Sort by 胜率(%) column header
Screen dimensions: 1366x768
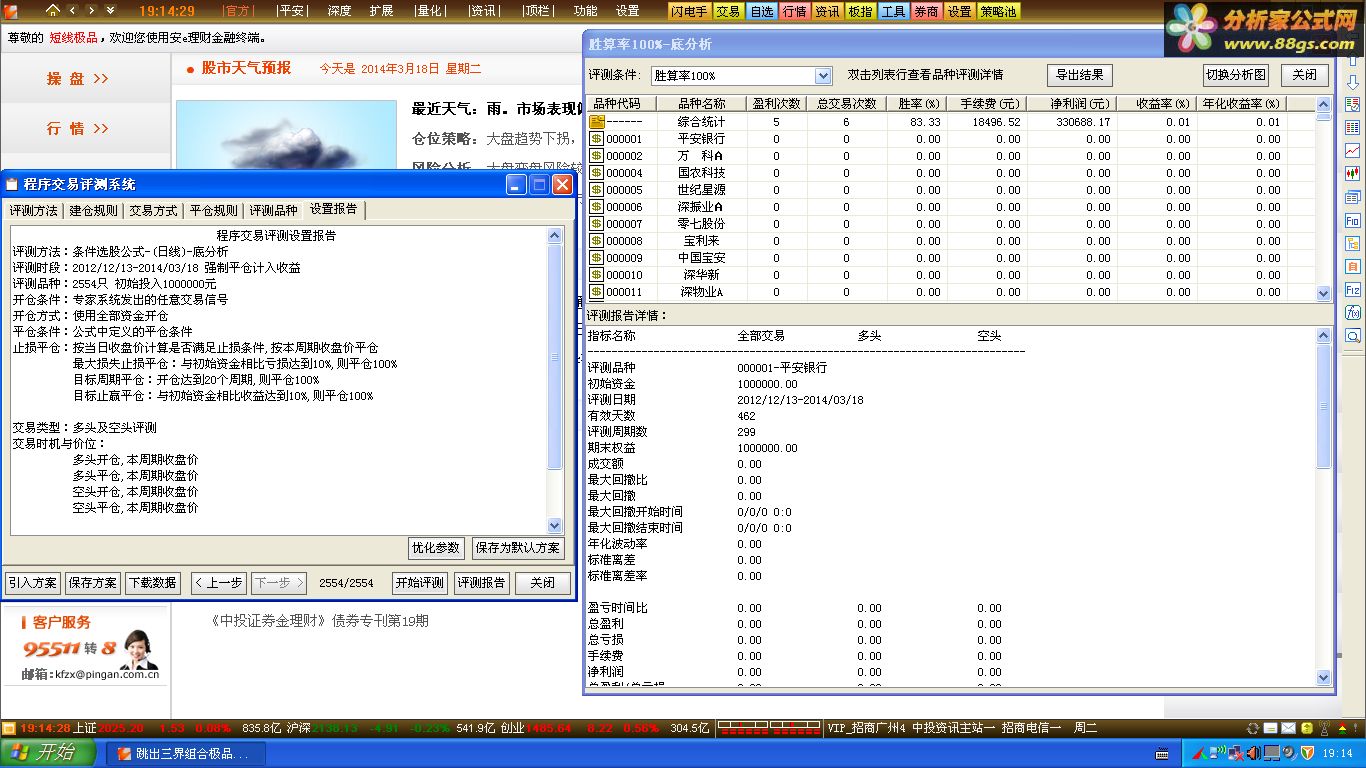pos(919,103)
